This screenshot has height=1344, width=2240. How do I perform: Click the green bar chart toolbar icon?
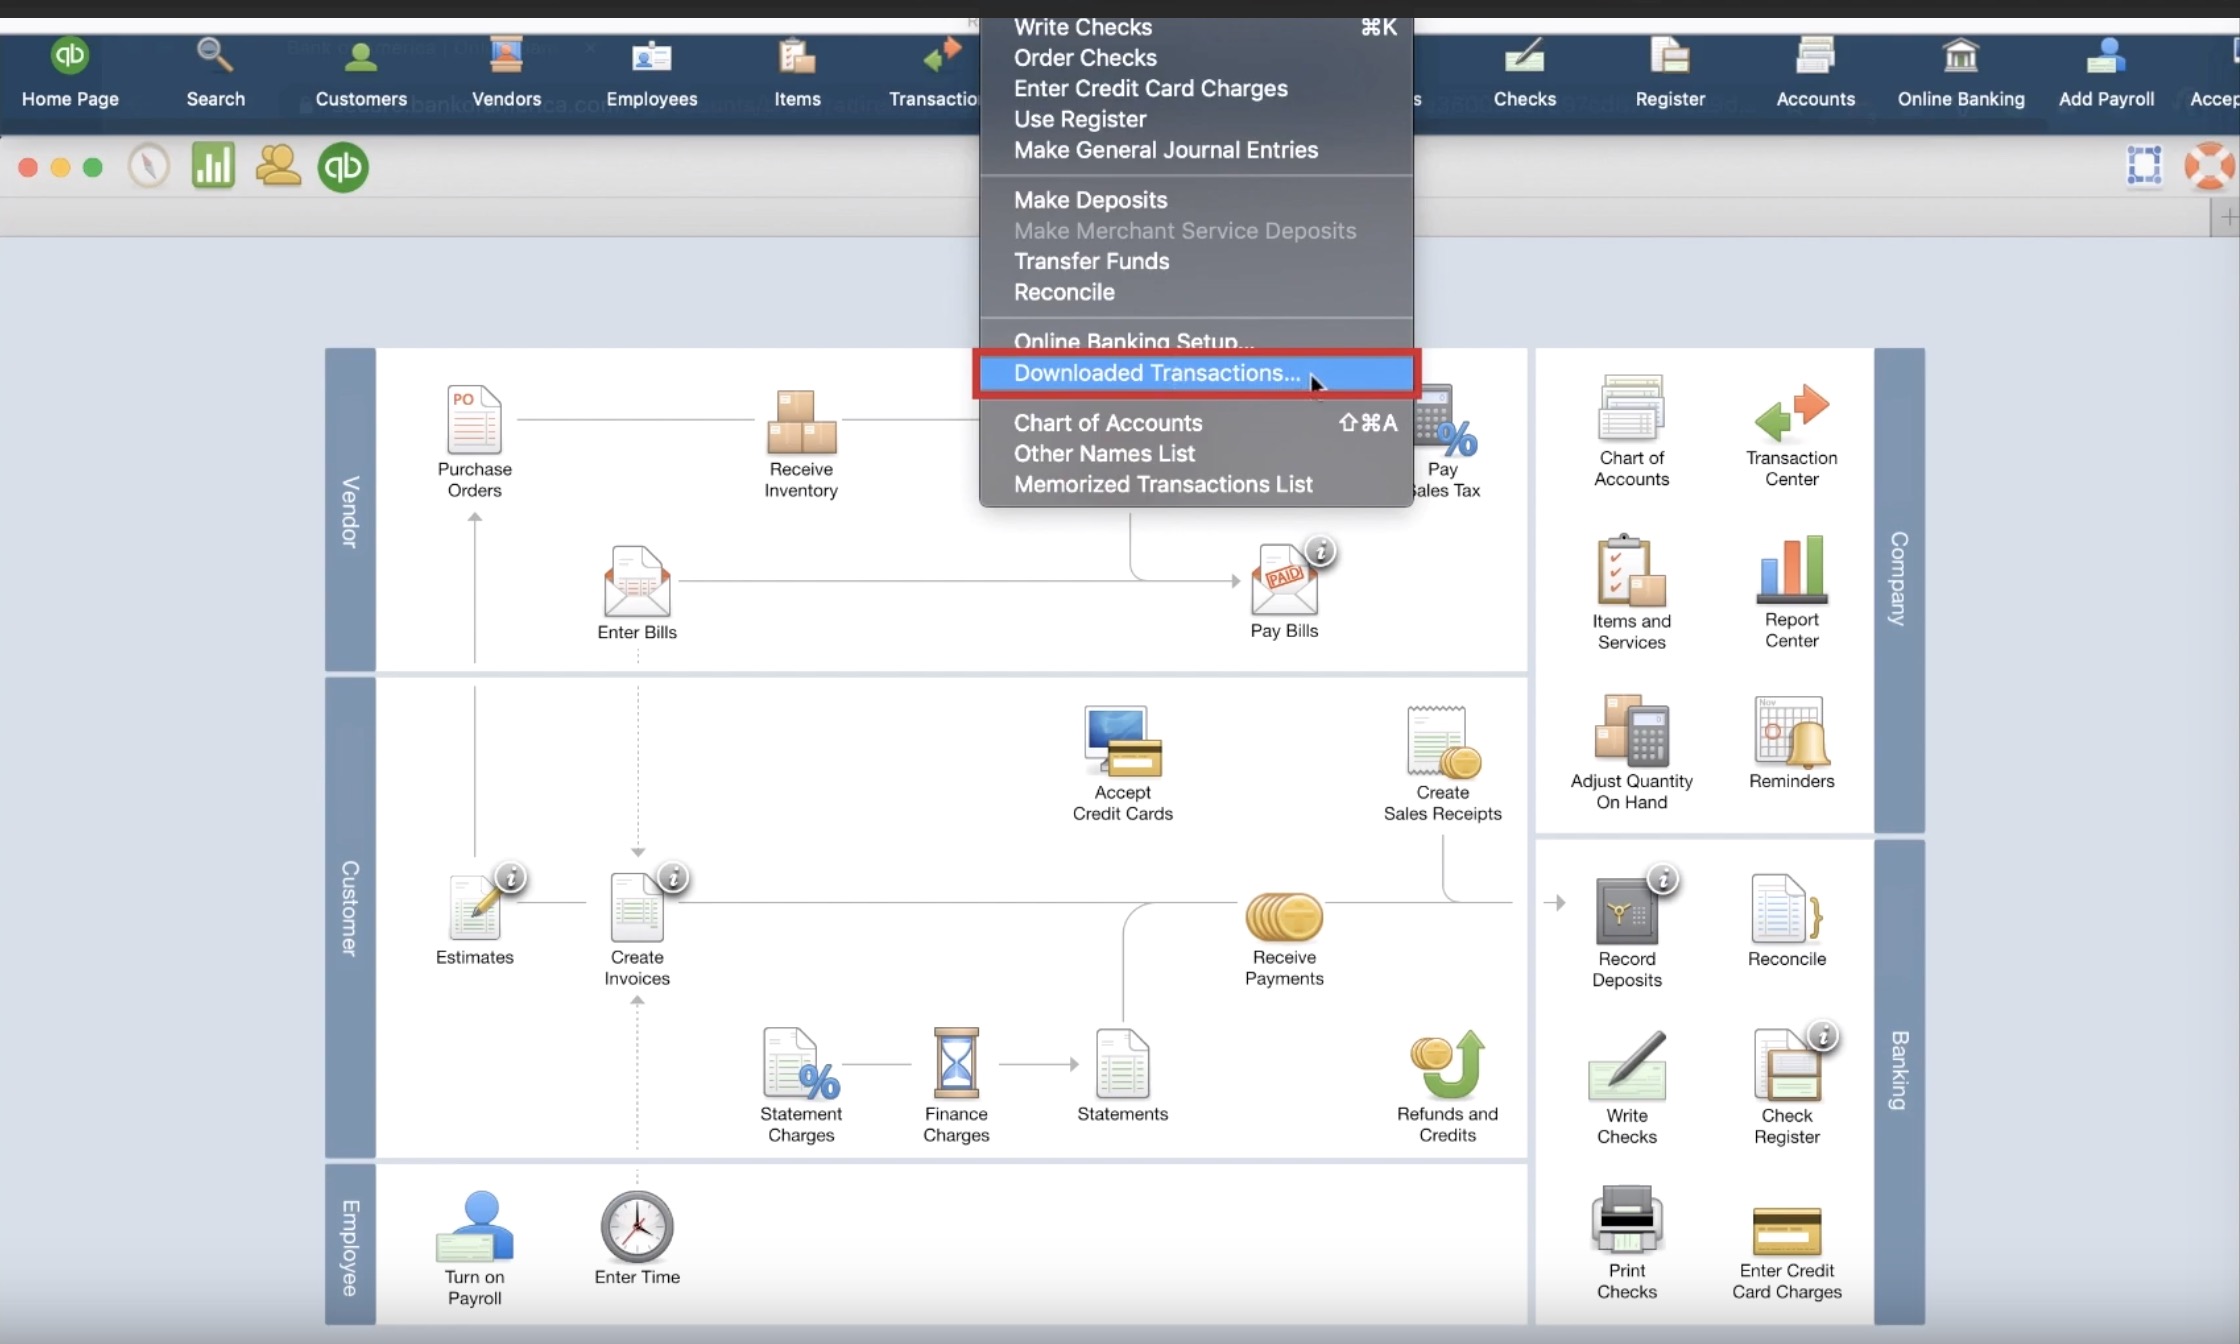[x=213, y=166]
